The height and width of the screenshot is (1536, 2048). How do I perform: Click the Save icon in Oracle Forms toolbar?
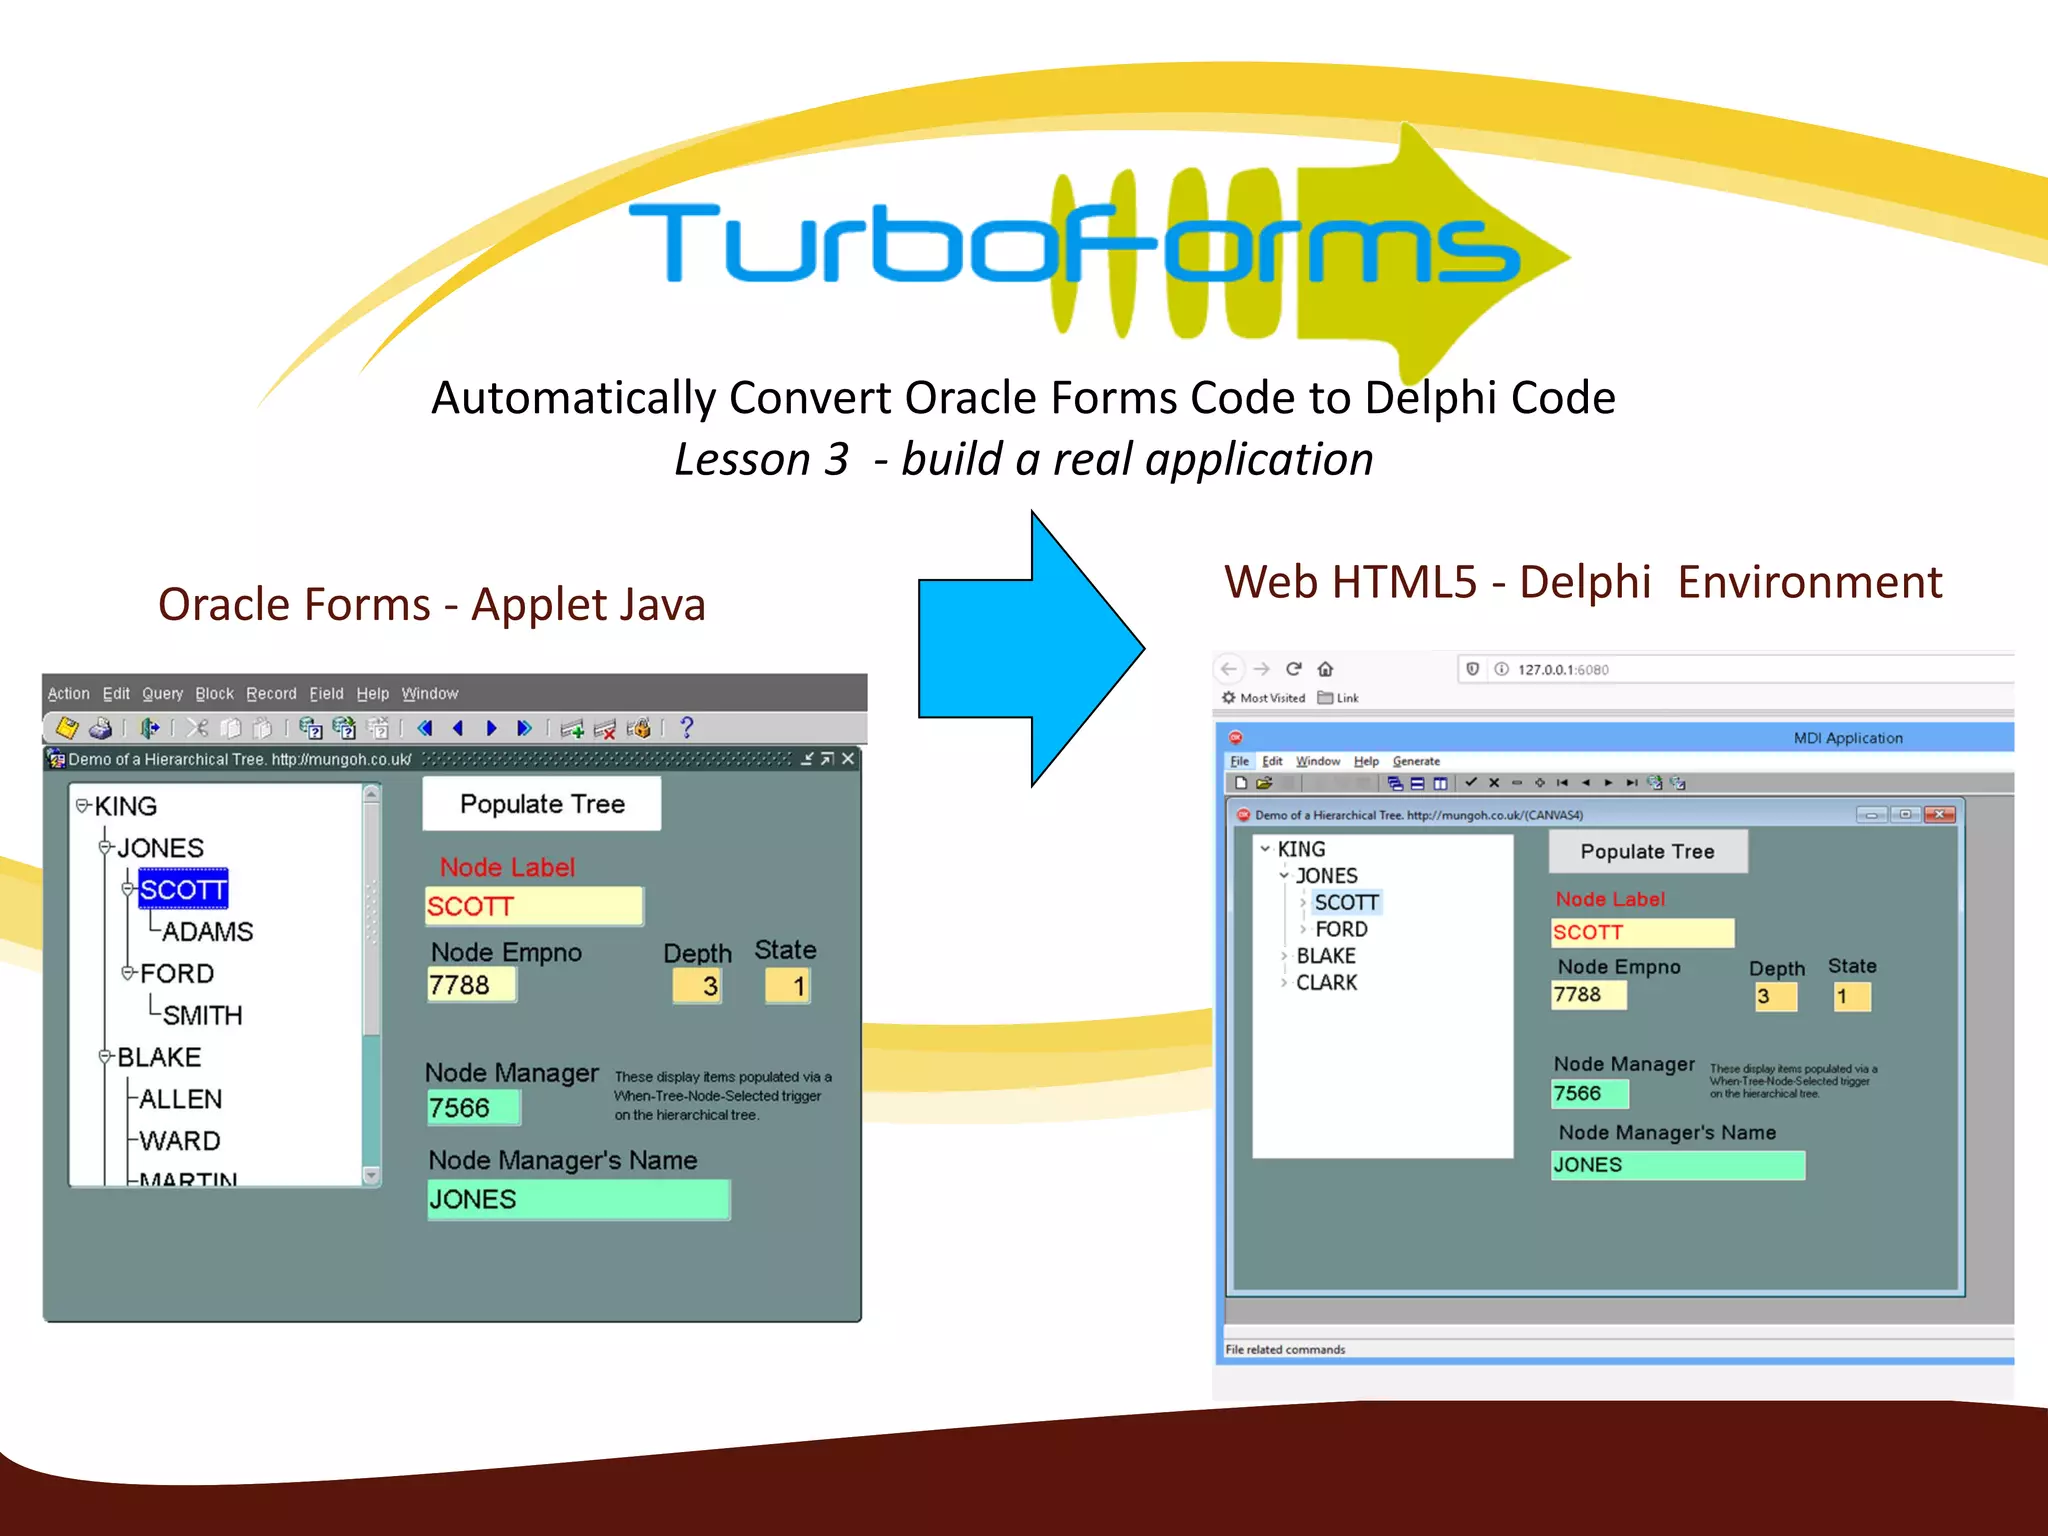pyautogui.click(x=67, y=728)
